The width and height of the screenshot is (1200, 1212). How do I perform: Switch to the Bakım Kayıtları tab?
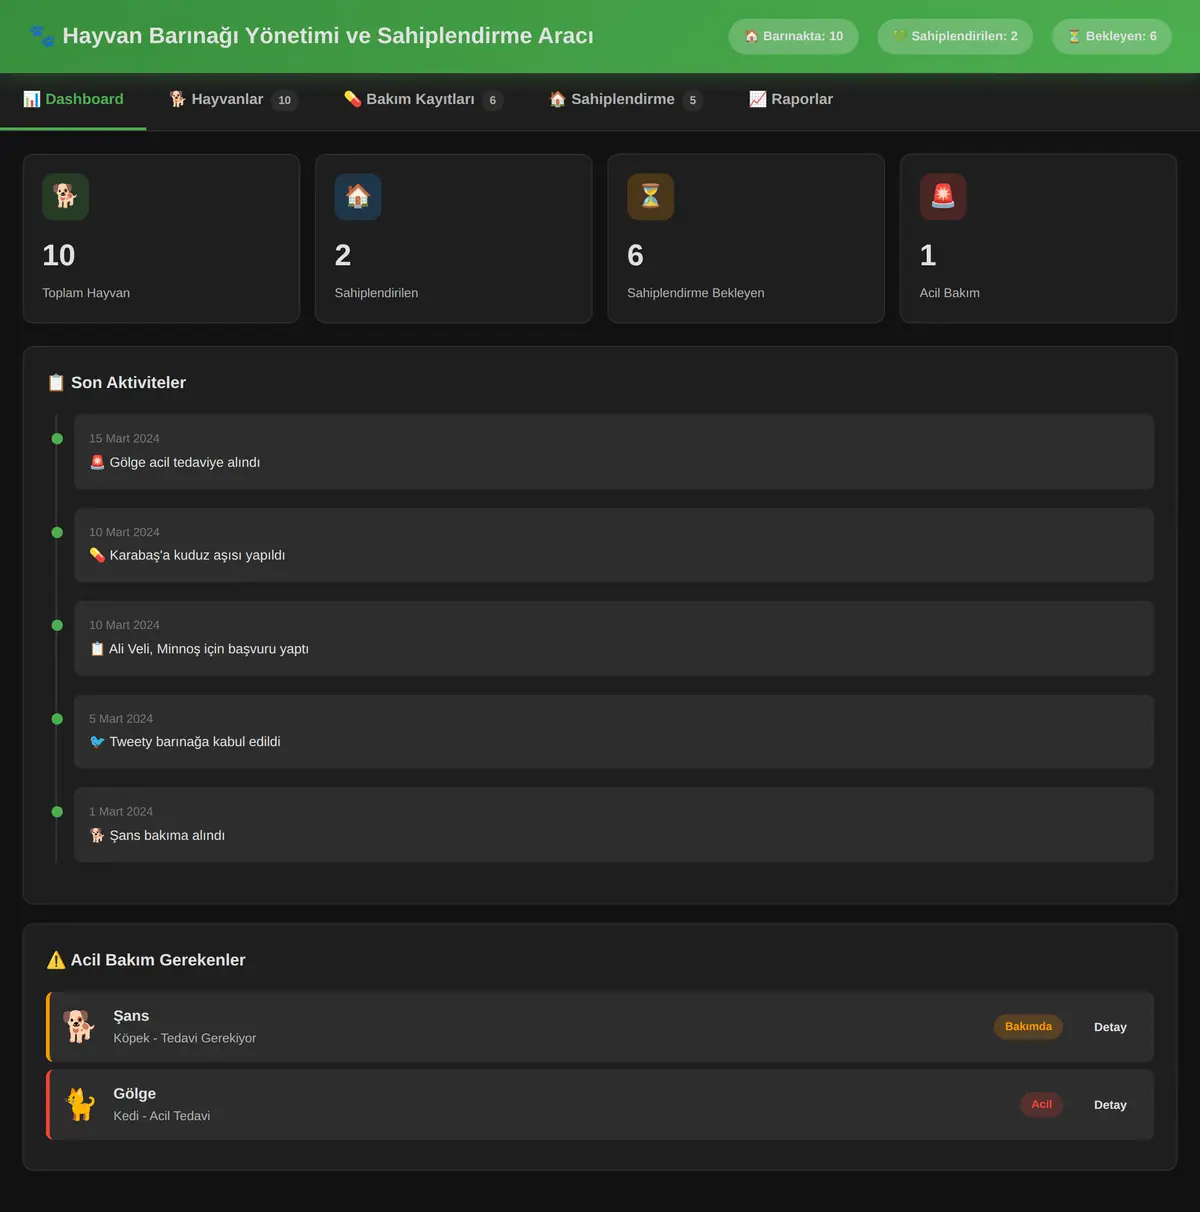(423, 99)
